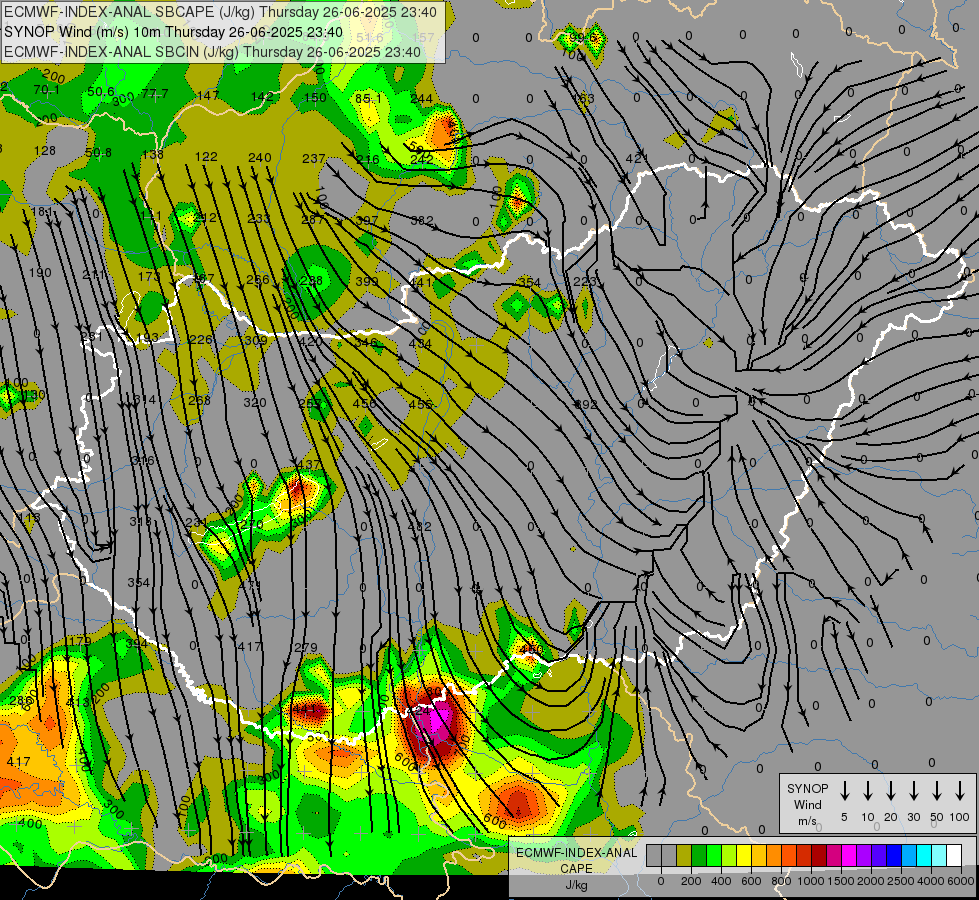This screenshot has height=900, width=979.
Task: Click the magenta CAPE maximum area on map
Action: coord(439,720)
